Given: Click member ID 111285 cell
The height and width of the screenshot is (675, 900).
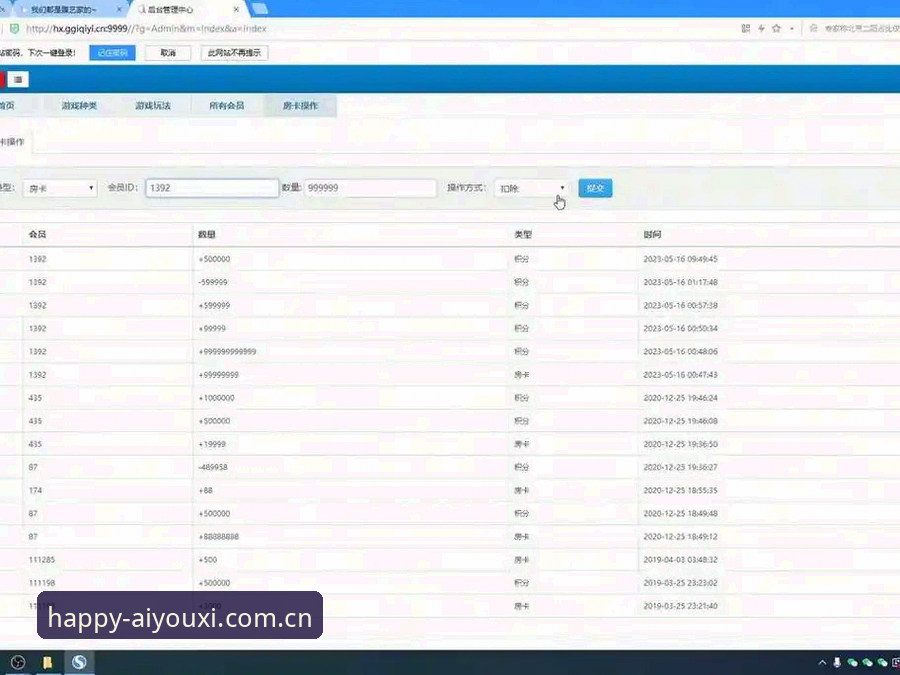Looking at the screenshot, I should (x=42, y=560).
